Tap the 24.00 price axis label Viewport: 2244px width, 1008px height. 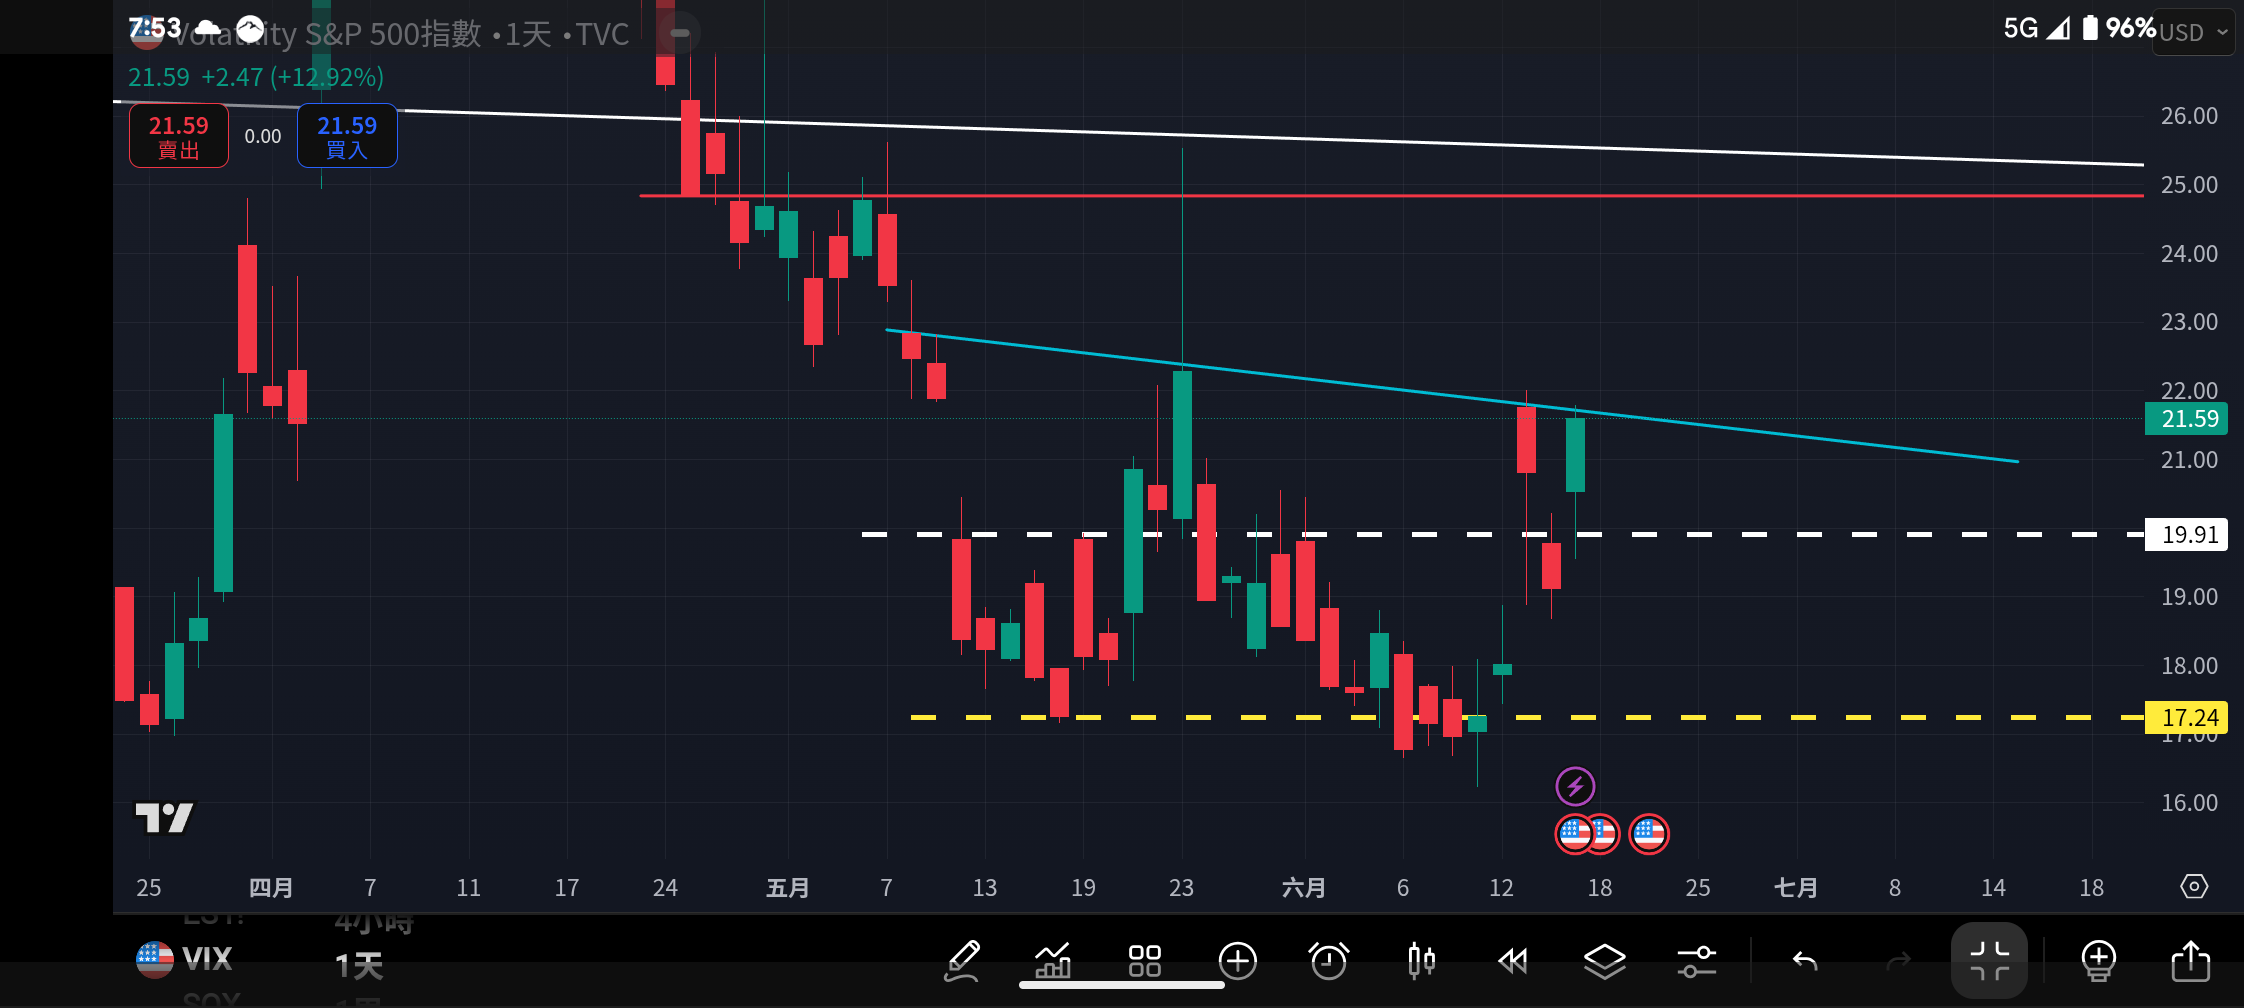2189,254
